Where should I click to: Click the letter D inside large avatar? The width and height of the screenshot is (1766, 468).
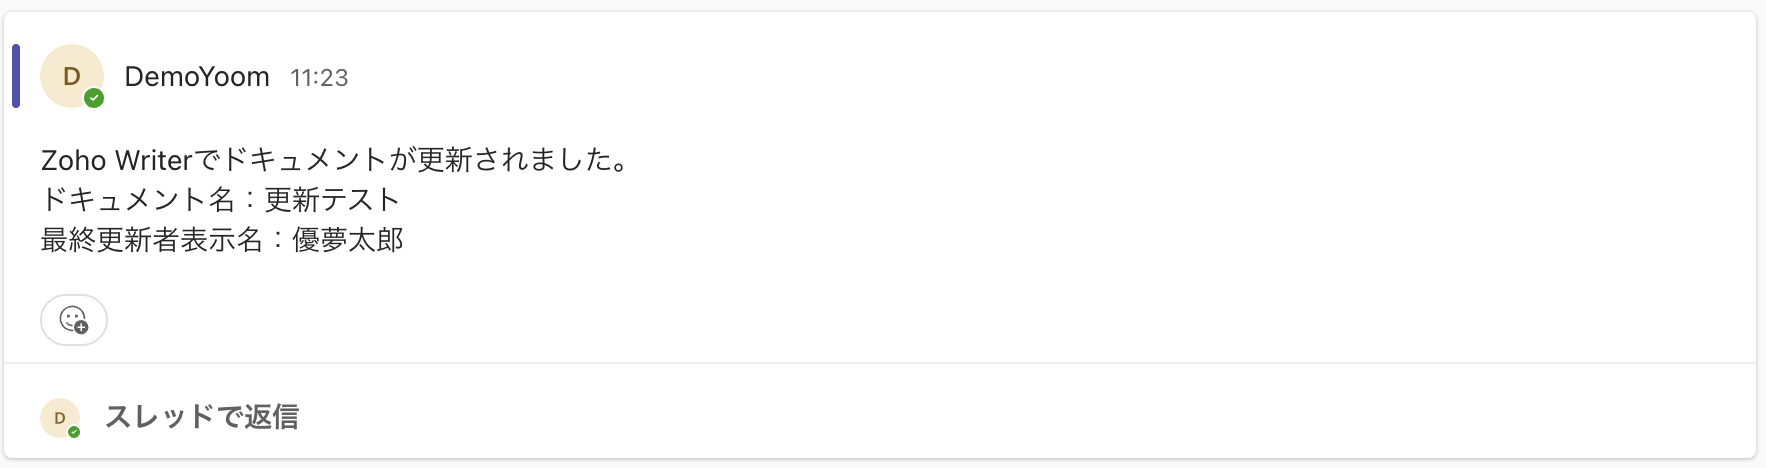(71, 76)
